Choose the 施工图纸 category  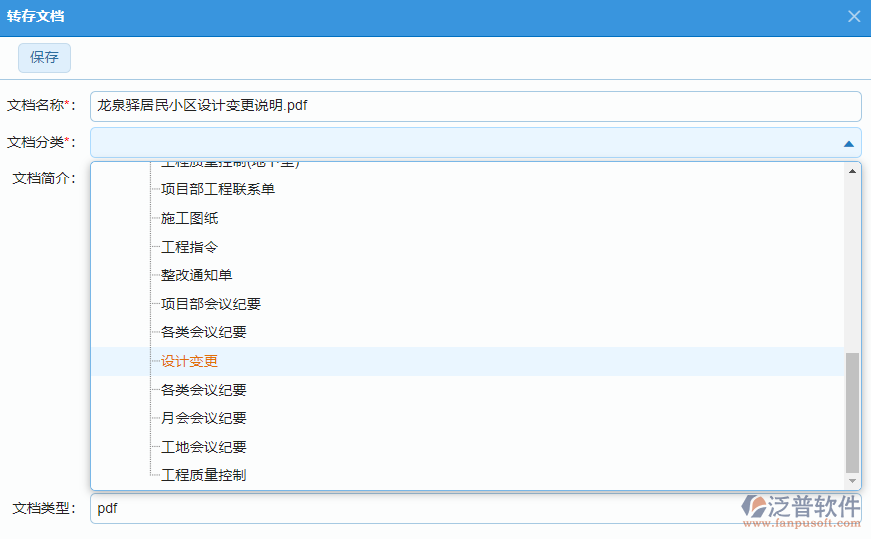point(189,218)
